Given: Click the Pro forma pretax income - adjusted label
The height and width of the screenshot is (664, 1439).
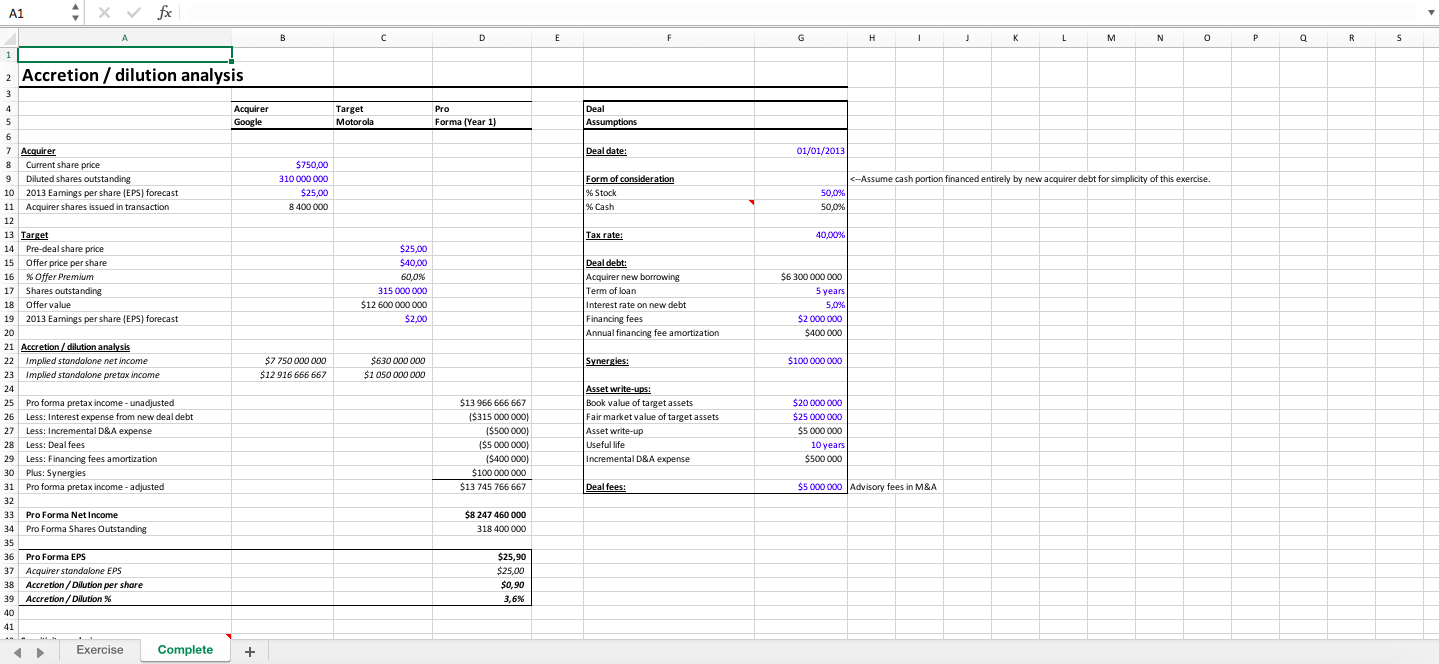Looking at the screenshot, I should 95,486.
